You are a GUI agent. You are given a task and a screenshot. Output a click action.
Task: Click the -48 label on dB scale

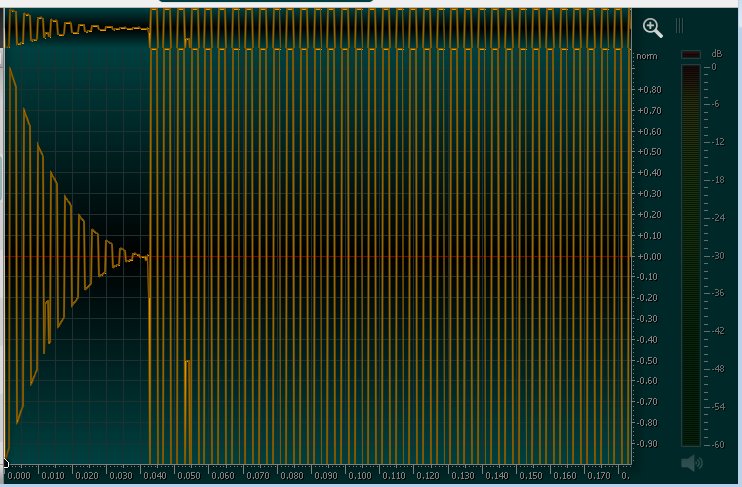pyautogui.click(x=718, y=369)
